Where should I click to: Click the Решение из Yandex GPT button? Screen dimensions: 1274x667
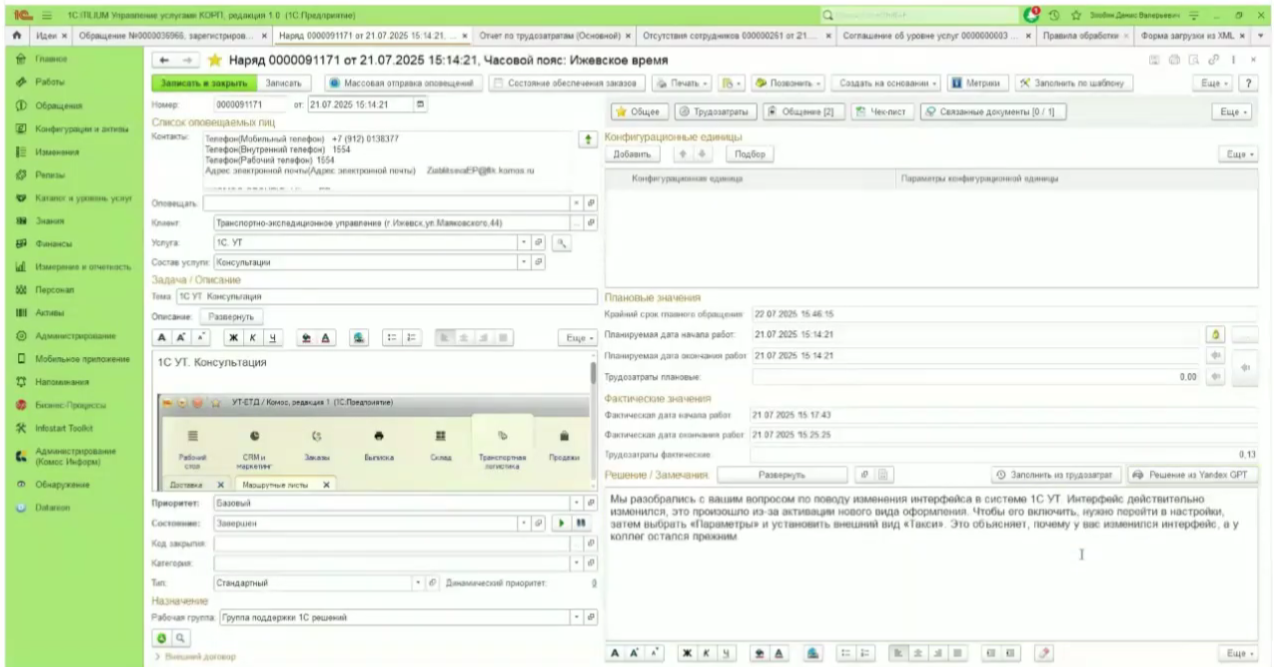(x=1191, y=474)
